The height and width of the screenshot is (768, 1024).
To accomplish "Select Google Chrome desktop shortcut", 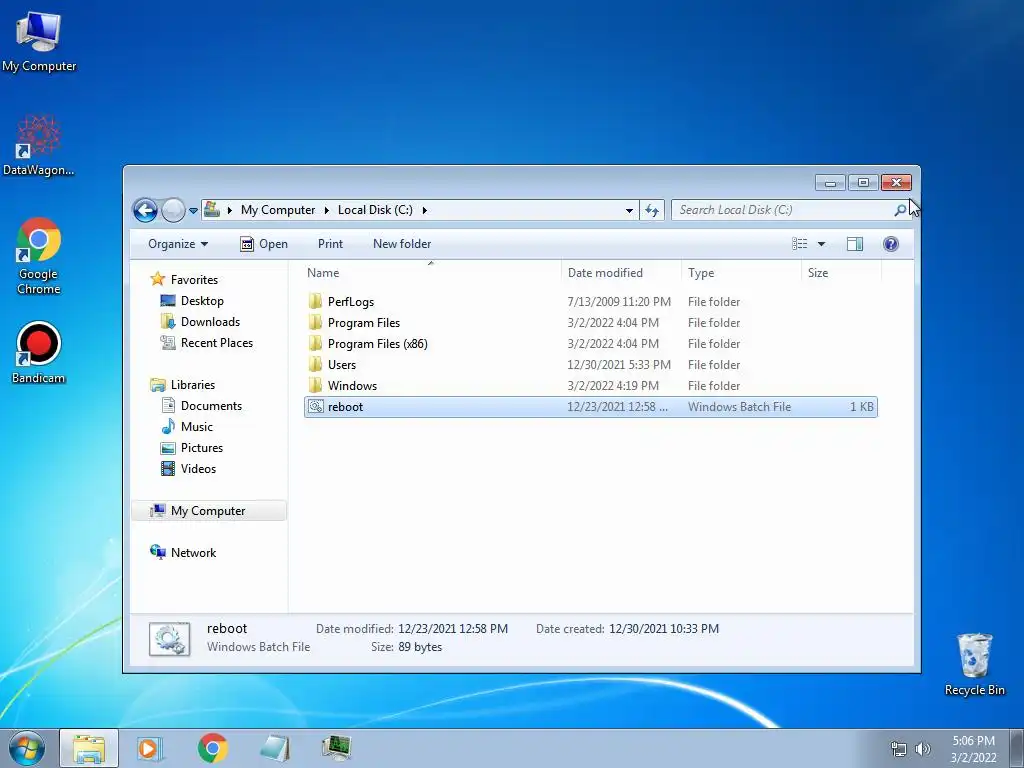I will point(39,257).
